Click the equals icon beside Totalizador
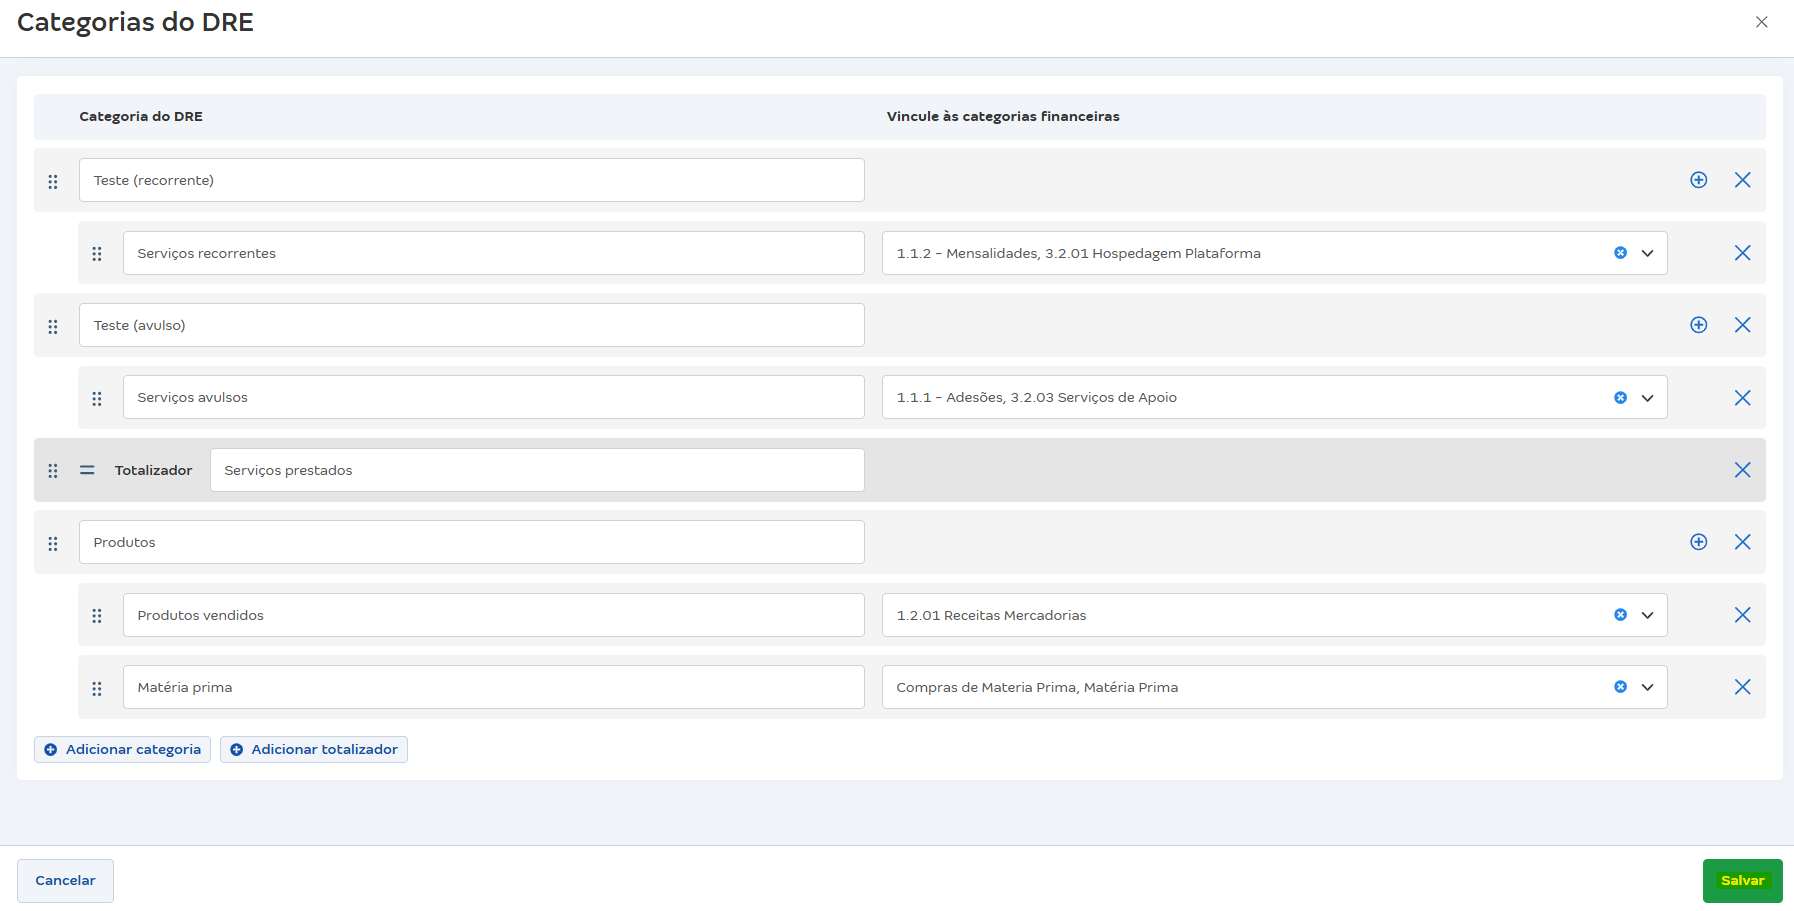This screenshot has width=1794, height=911. (x=87, y=470)
